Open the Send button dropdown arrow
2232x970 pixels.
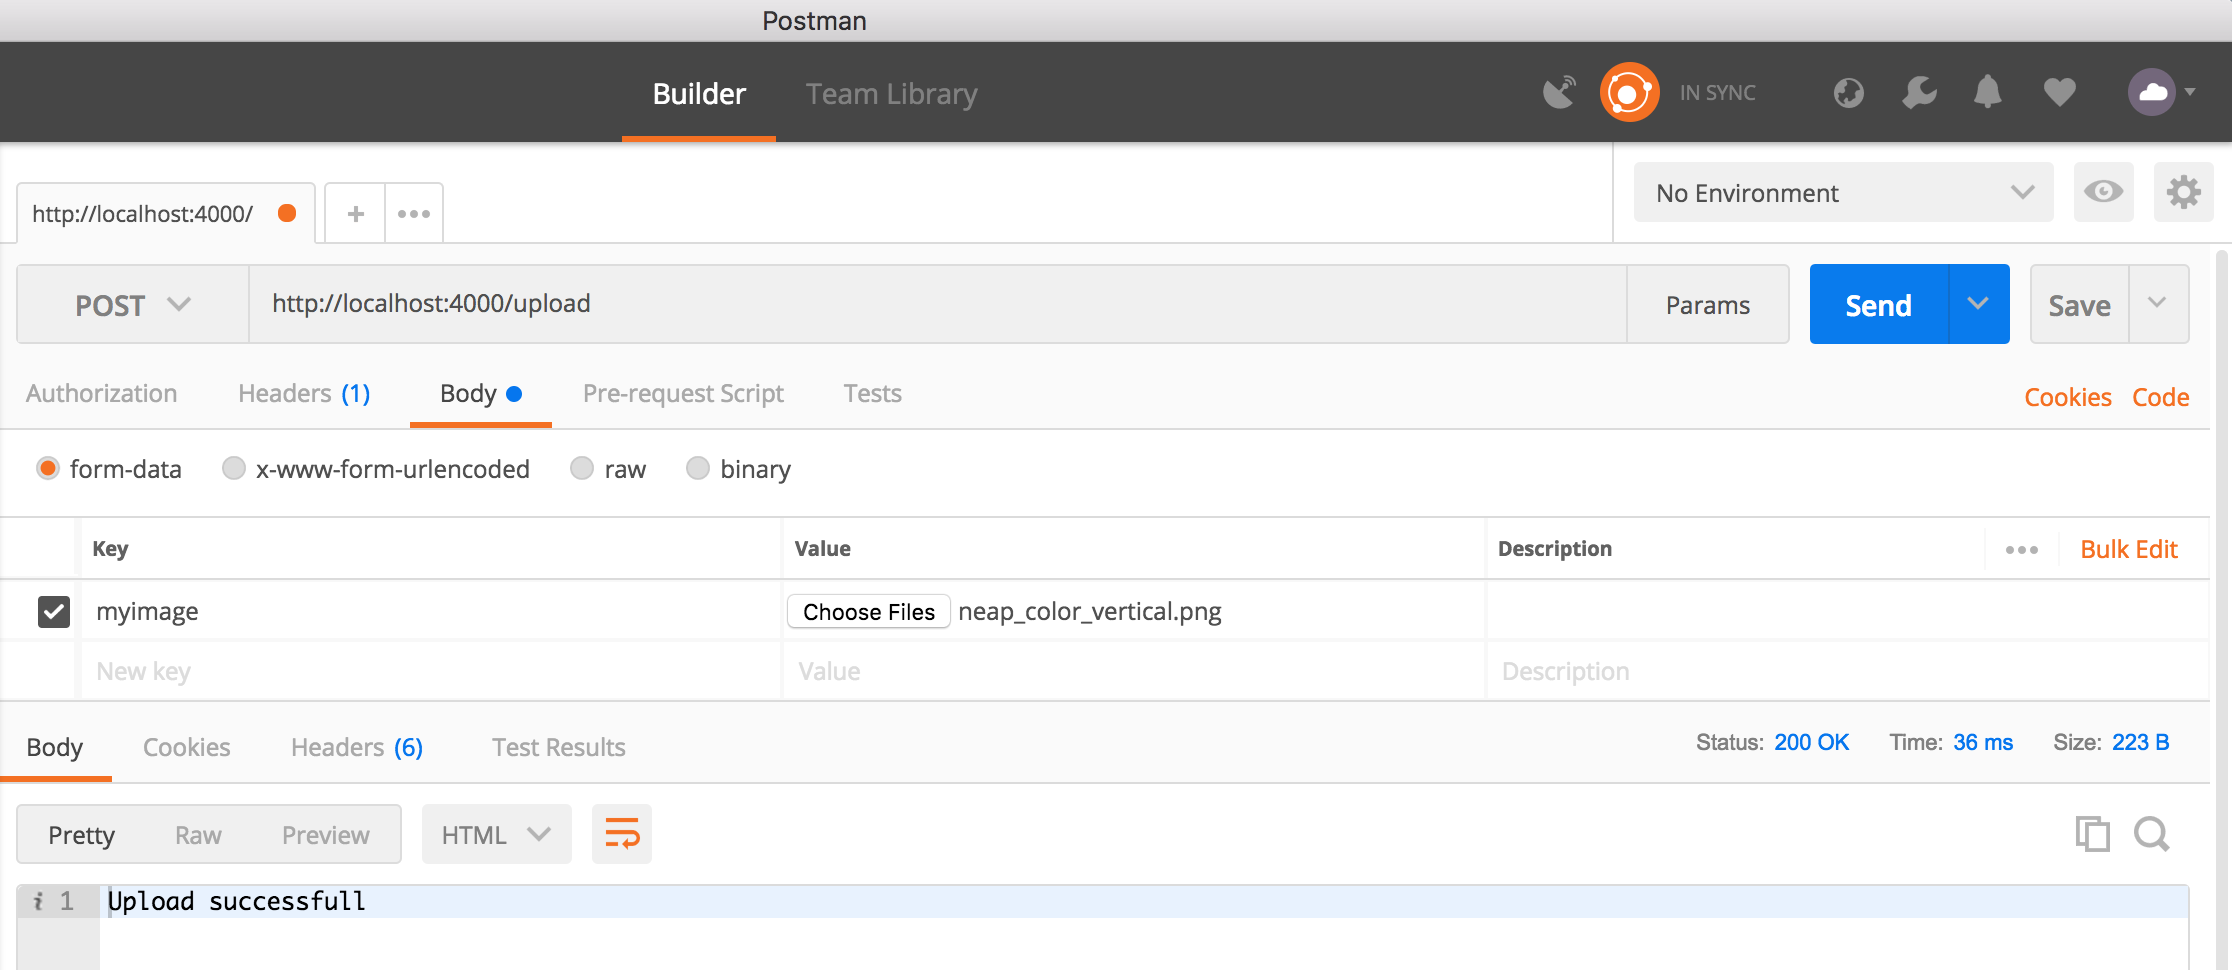[x=1978, y=304]
